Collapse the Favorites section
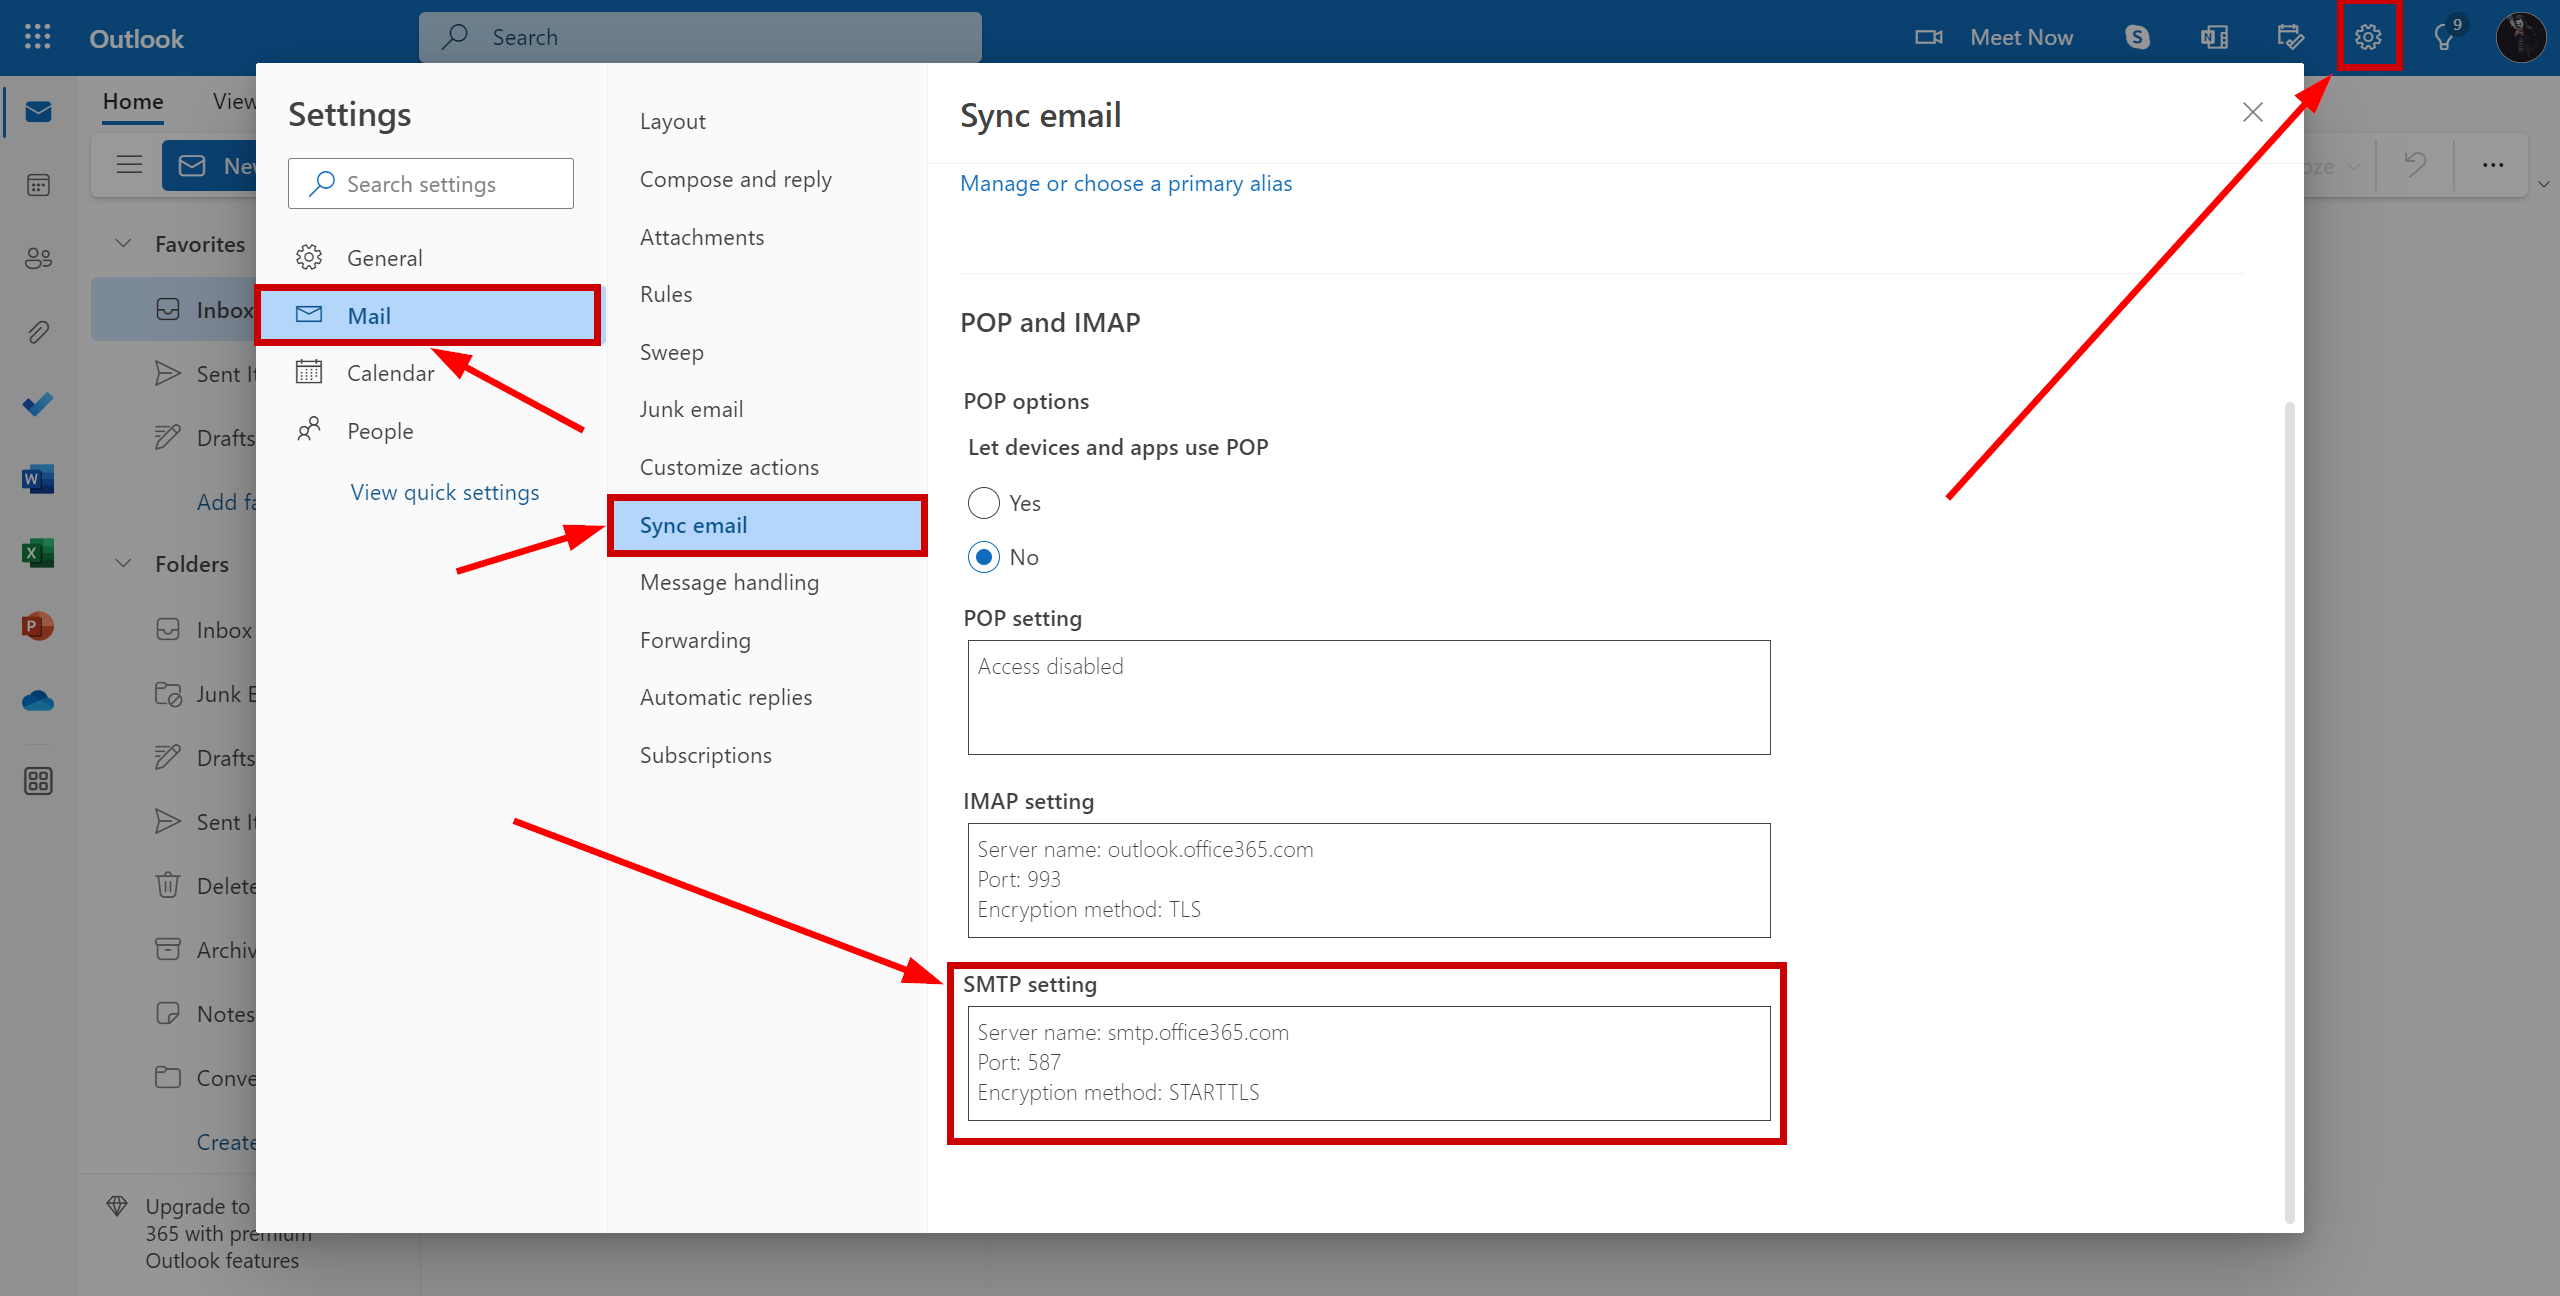Image resolution: width=2560 pixels, height=1296 pixels. (124, 243)
